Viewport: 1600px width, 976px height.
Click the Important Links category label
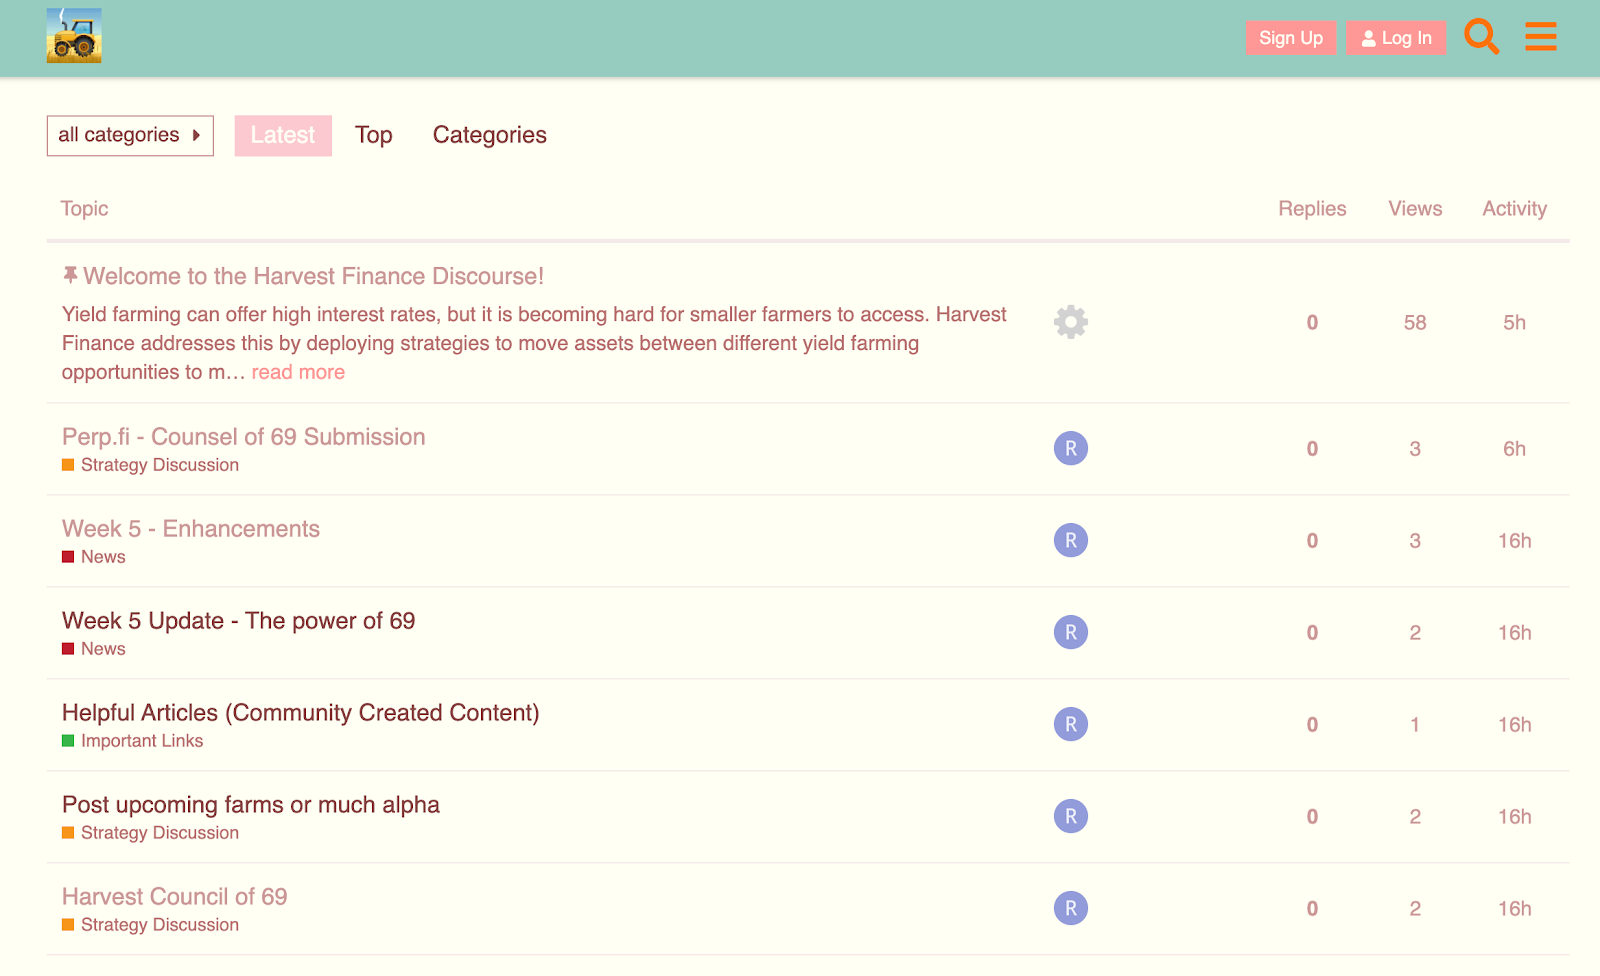pos(133,741)
